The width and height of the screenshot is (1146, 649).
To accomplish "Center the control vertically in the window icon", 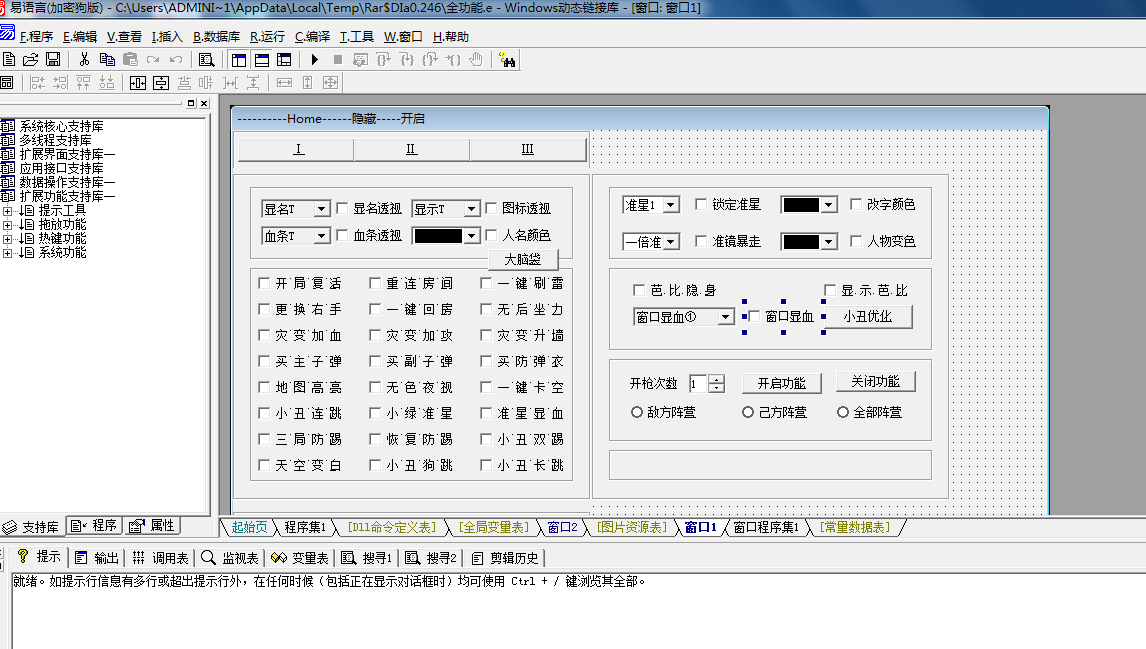I will 161,83.
